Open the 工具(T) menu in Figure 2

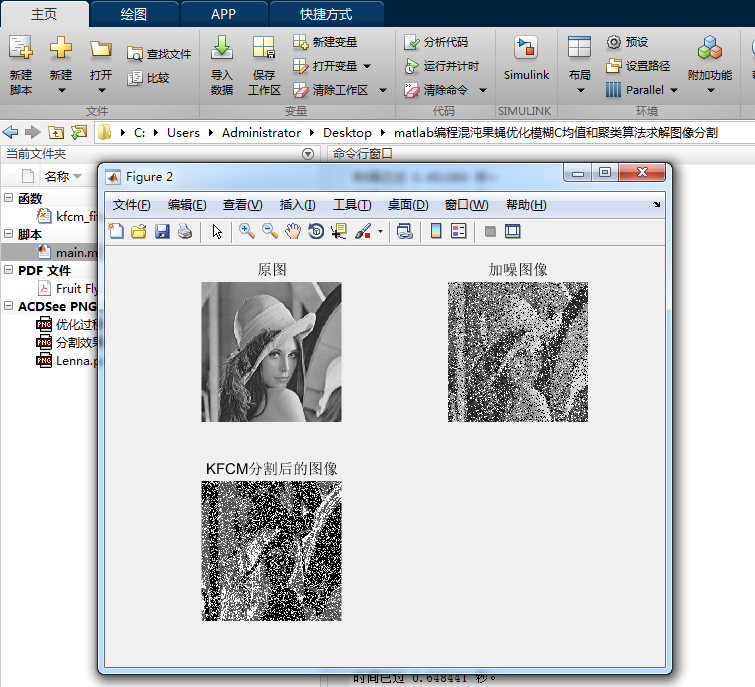pyautogui.click(x=352, y=205)
